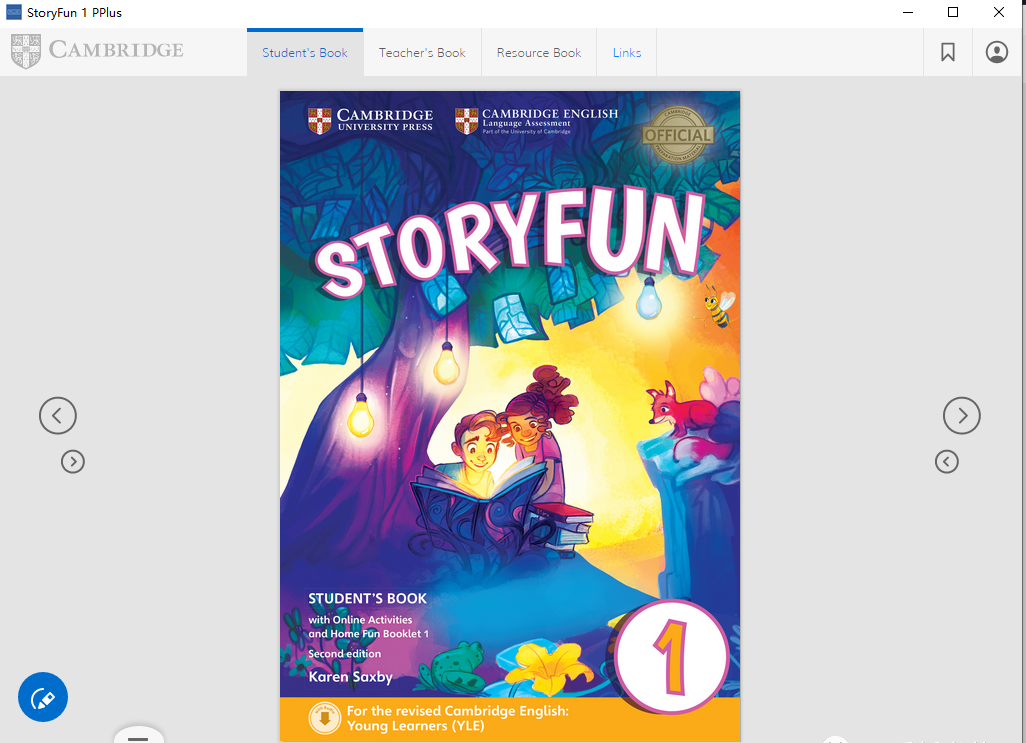Switch to Student's Book tab
Viewport: 1026px width, 743px height.
[305, 53]
